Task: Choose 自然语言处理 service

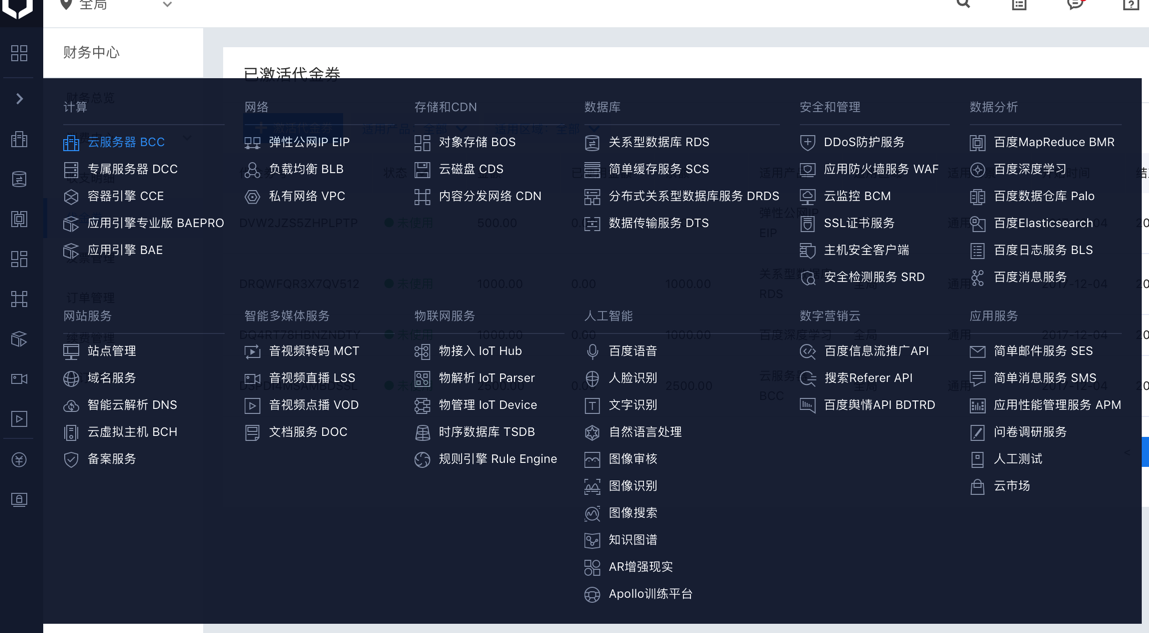Action: pyautogui.click(x=645, y=432)
